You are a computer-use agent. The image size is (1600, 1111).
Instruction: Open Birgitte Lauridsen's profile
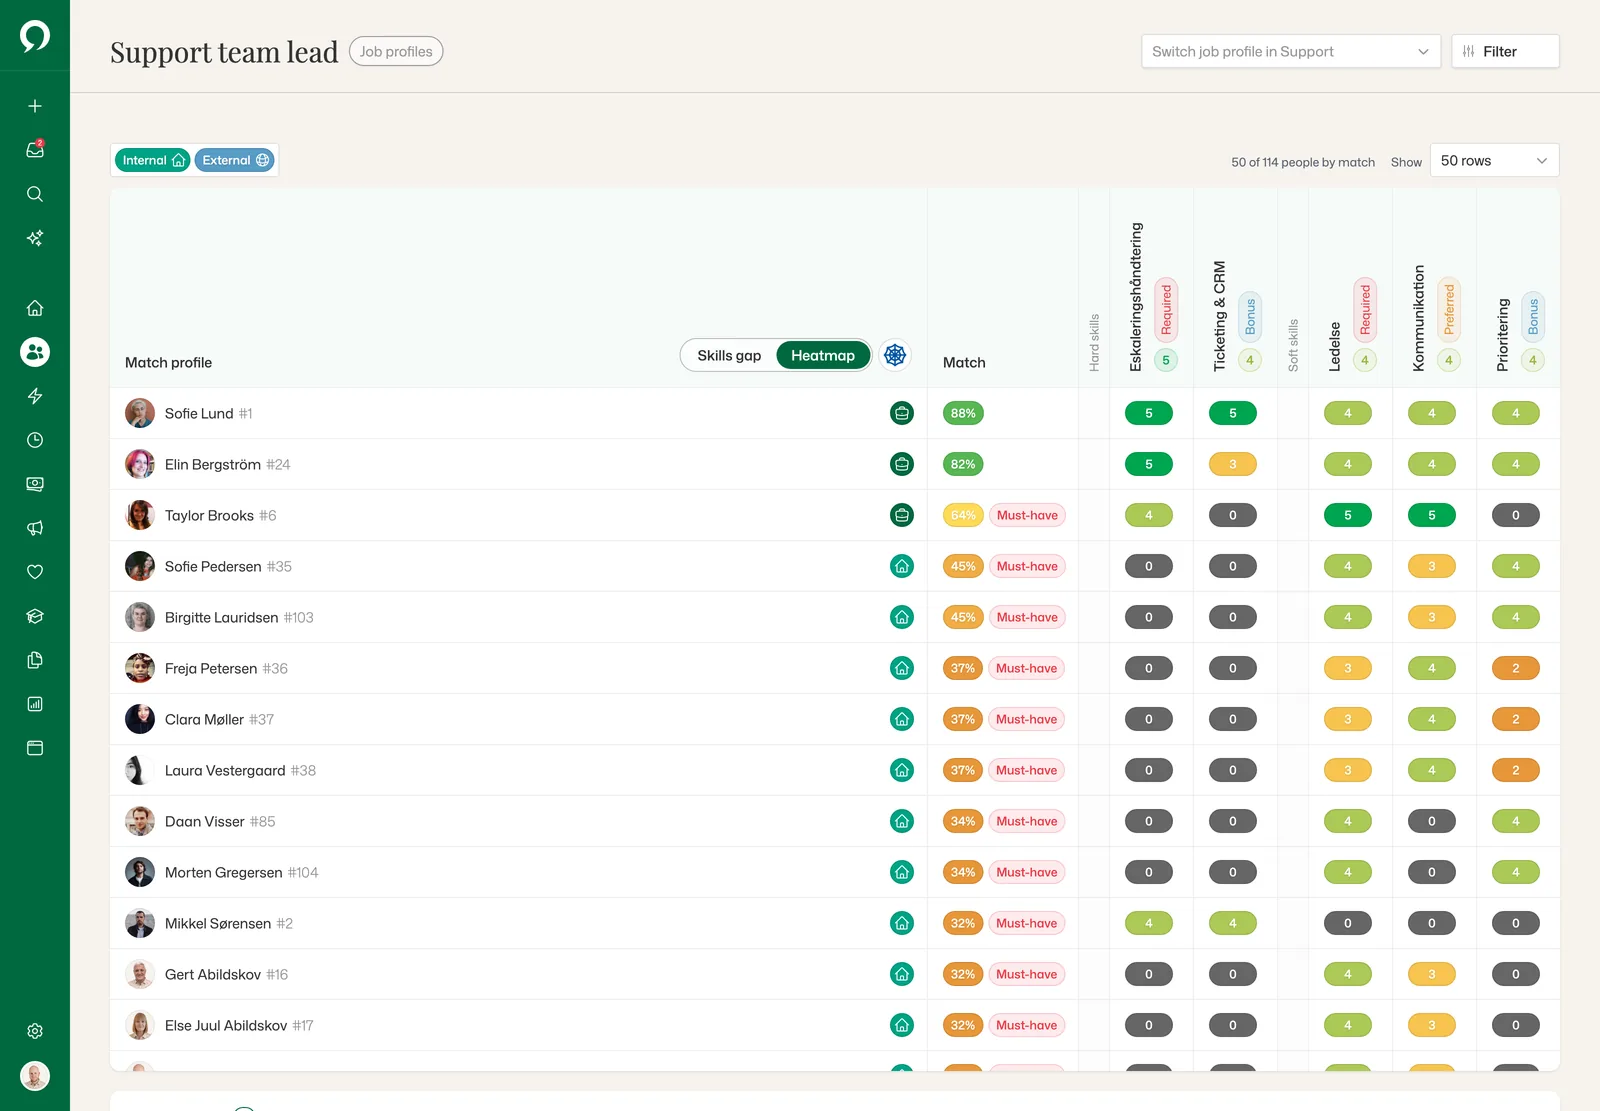click(221, 617)
